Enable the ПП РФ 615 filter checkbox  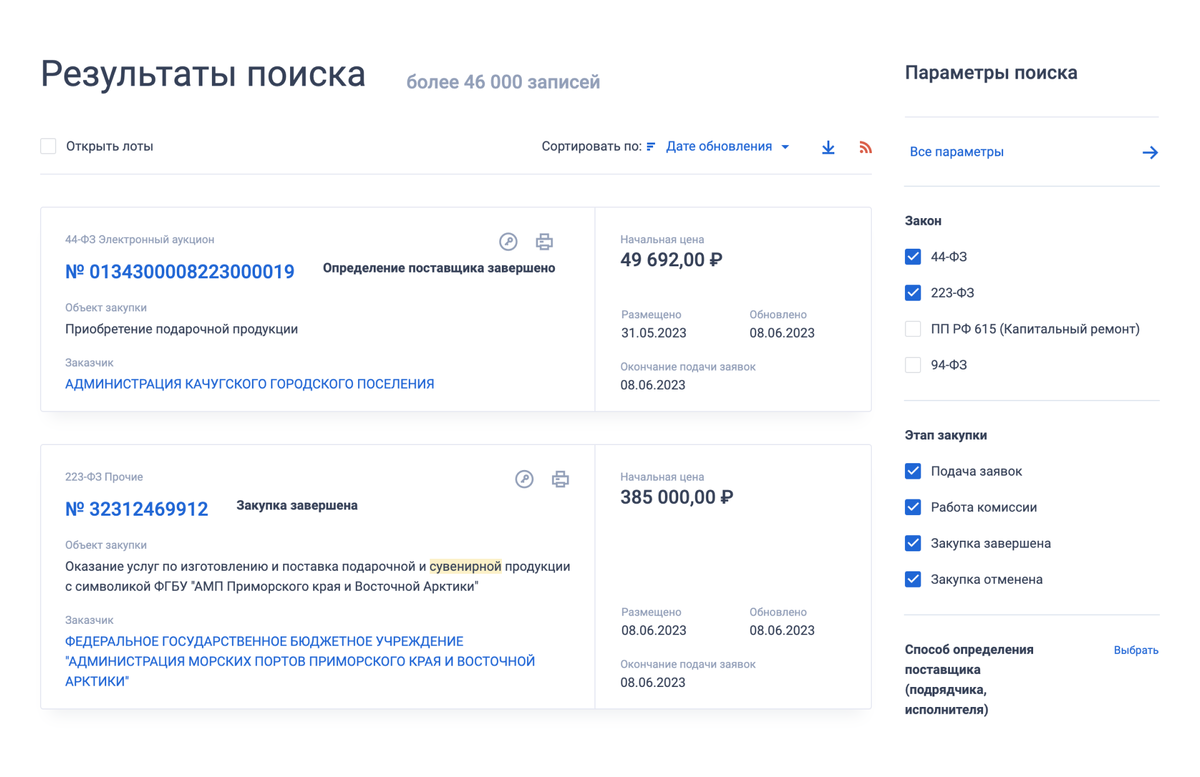tap(912, 328)
